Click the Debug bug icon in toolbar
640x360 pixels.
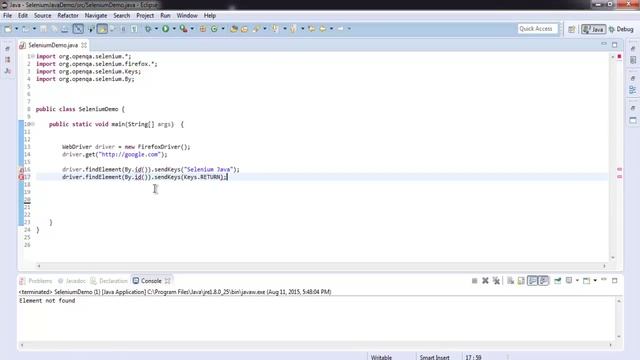[x=148, y=29]
